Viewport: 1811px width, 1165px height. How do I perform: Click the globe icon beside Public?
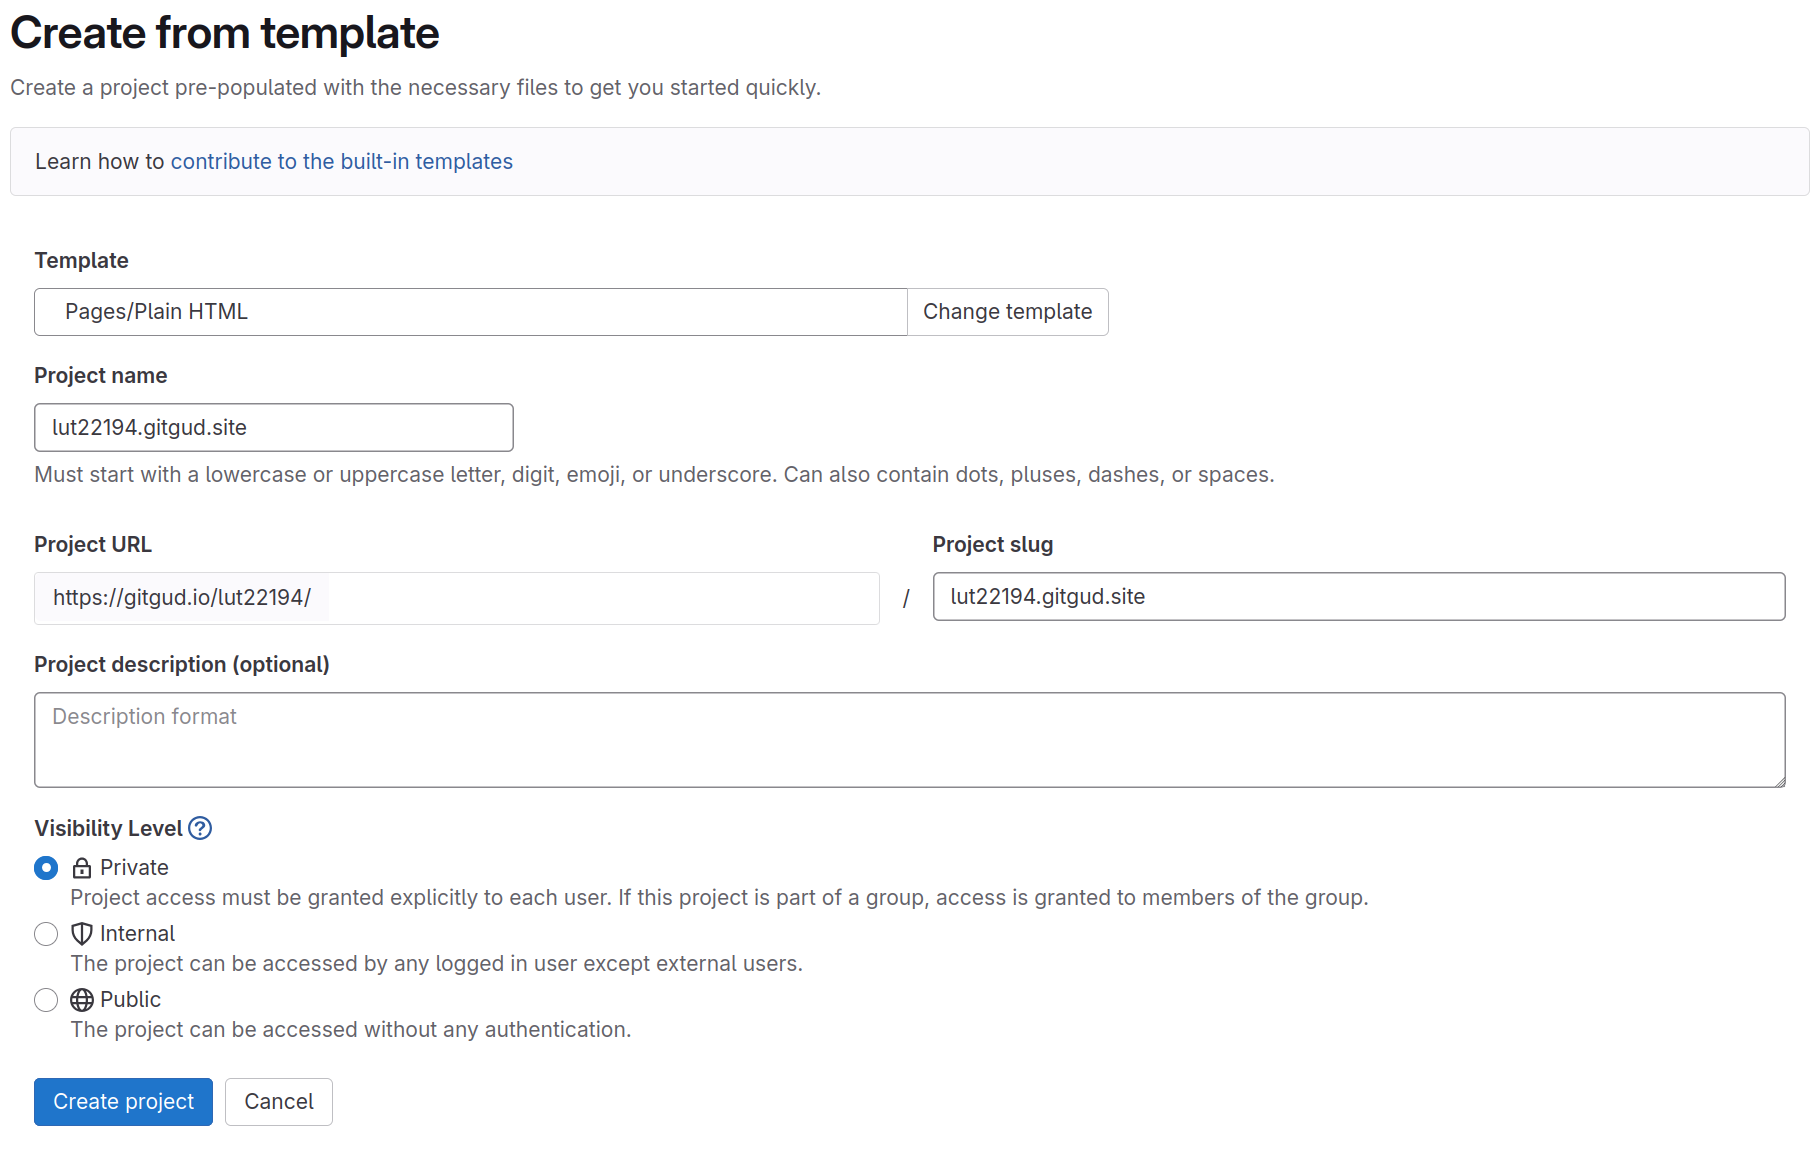pyautogui.click(x=82, y=1000)
